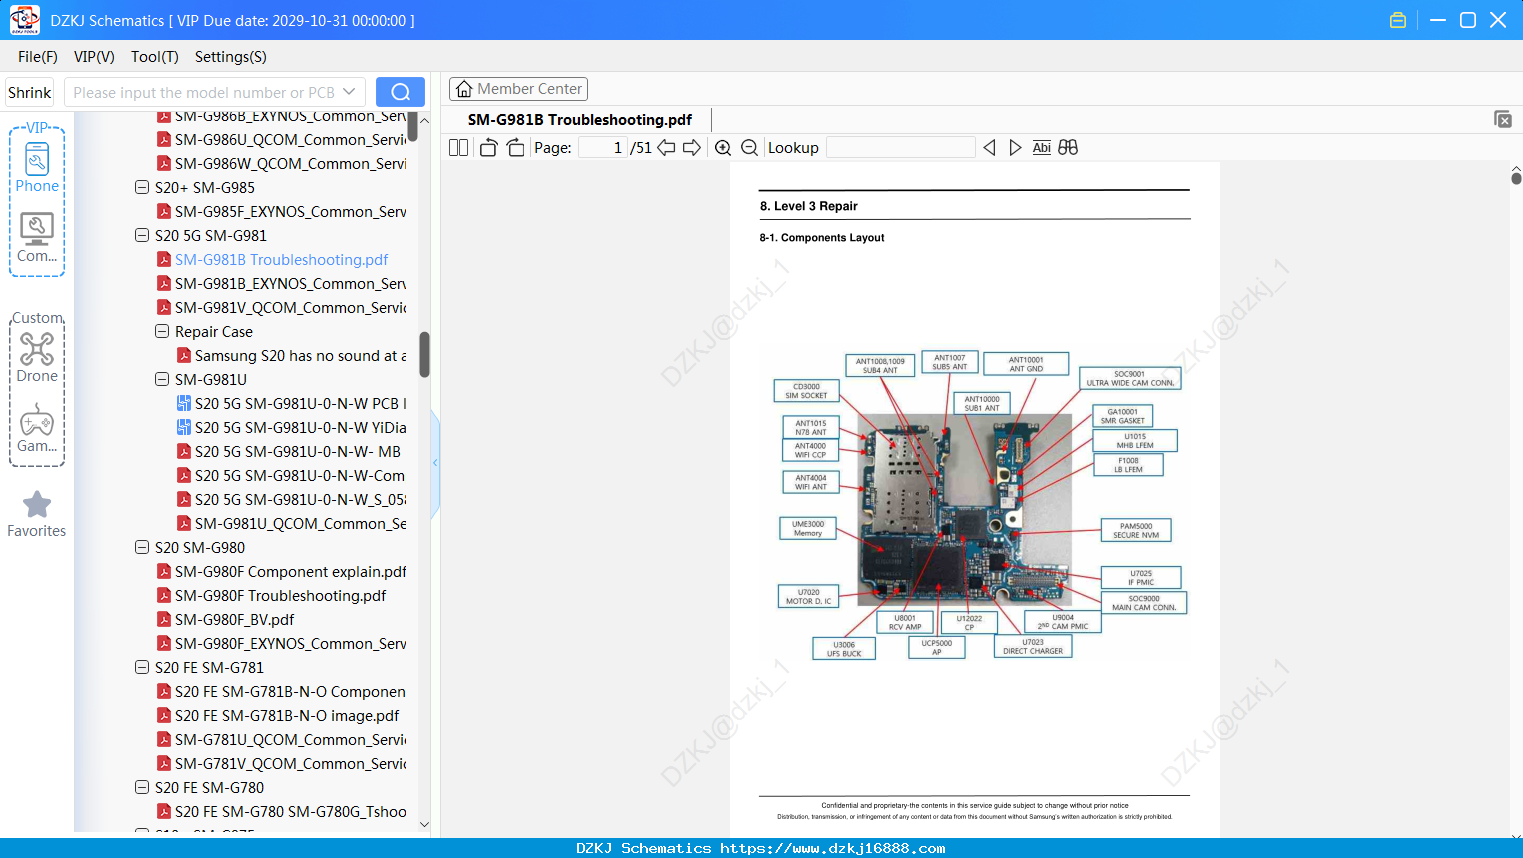This screenshot has height=858, width=1523.
Task: Toggle two-page view icon in PDF toolbar
Action: [x=459, y=148]
